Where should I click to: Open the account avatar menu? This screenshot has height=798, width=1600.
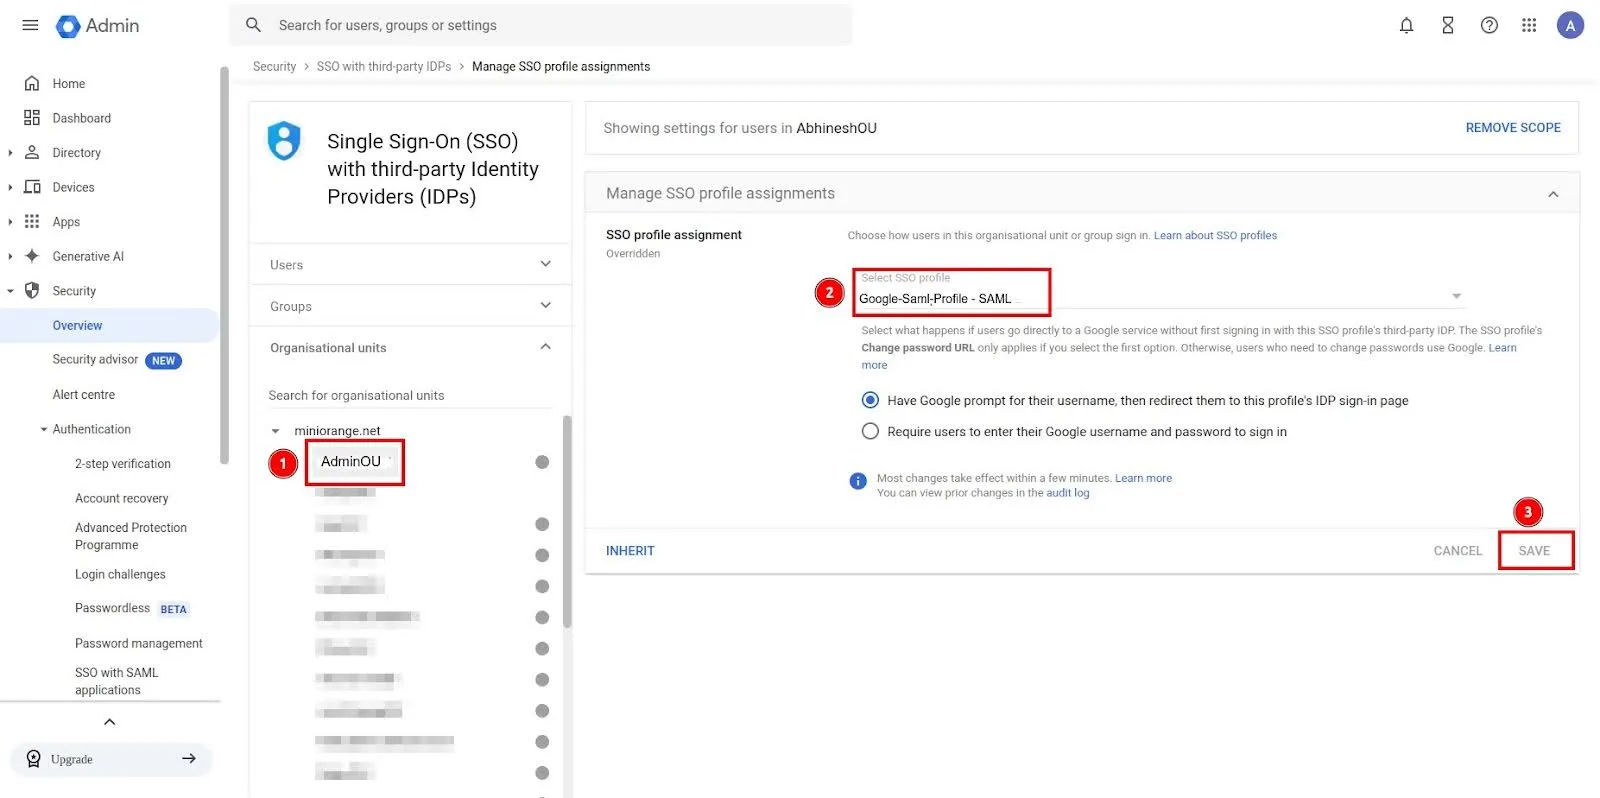pos(1570,26)
